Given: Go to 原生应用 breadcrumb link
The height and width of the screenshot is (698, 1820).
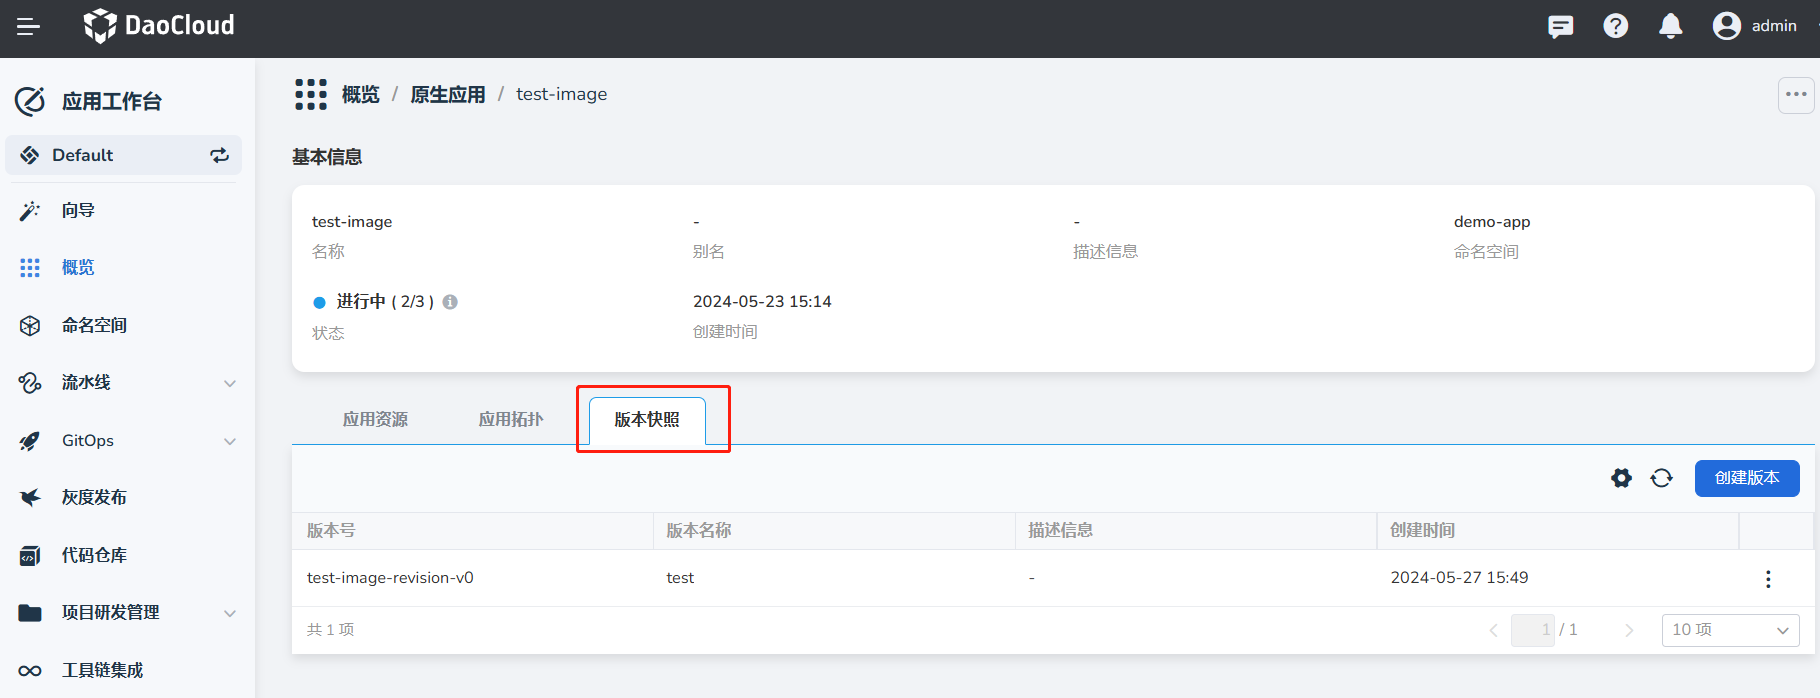Looking at the screenshot, I should tap(447, 95).
